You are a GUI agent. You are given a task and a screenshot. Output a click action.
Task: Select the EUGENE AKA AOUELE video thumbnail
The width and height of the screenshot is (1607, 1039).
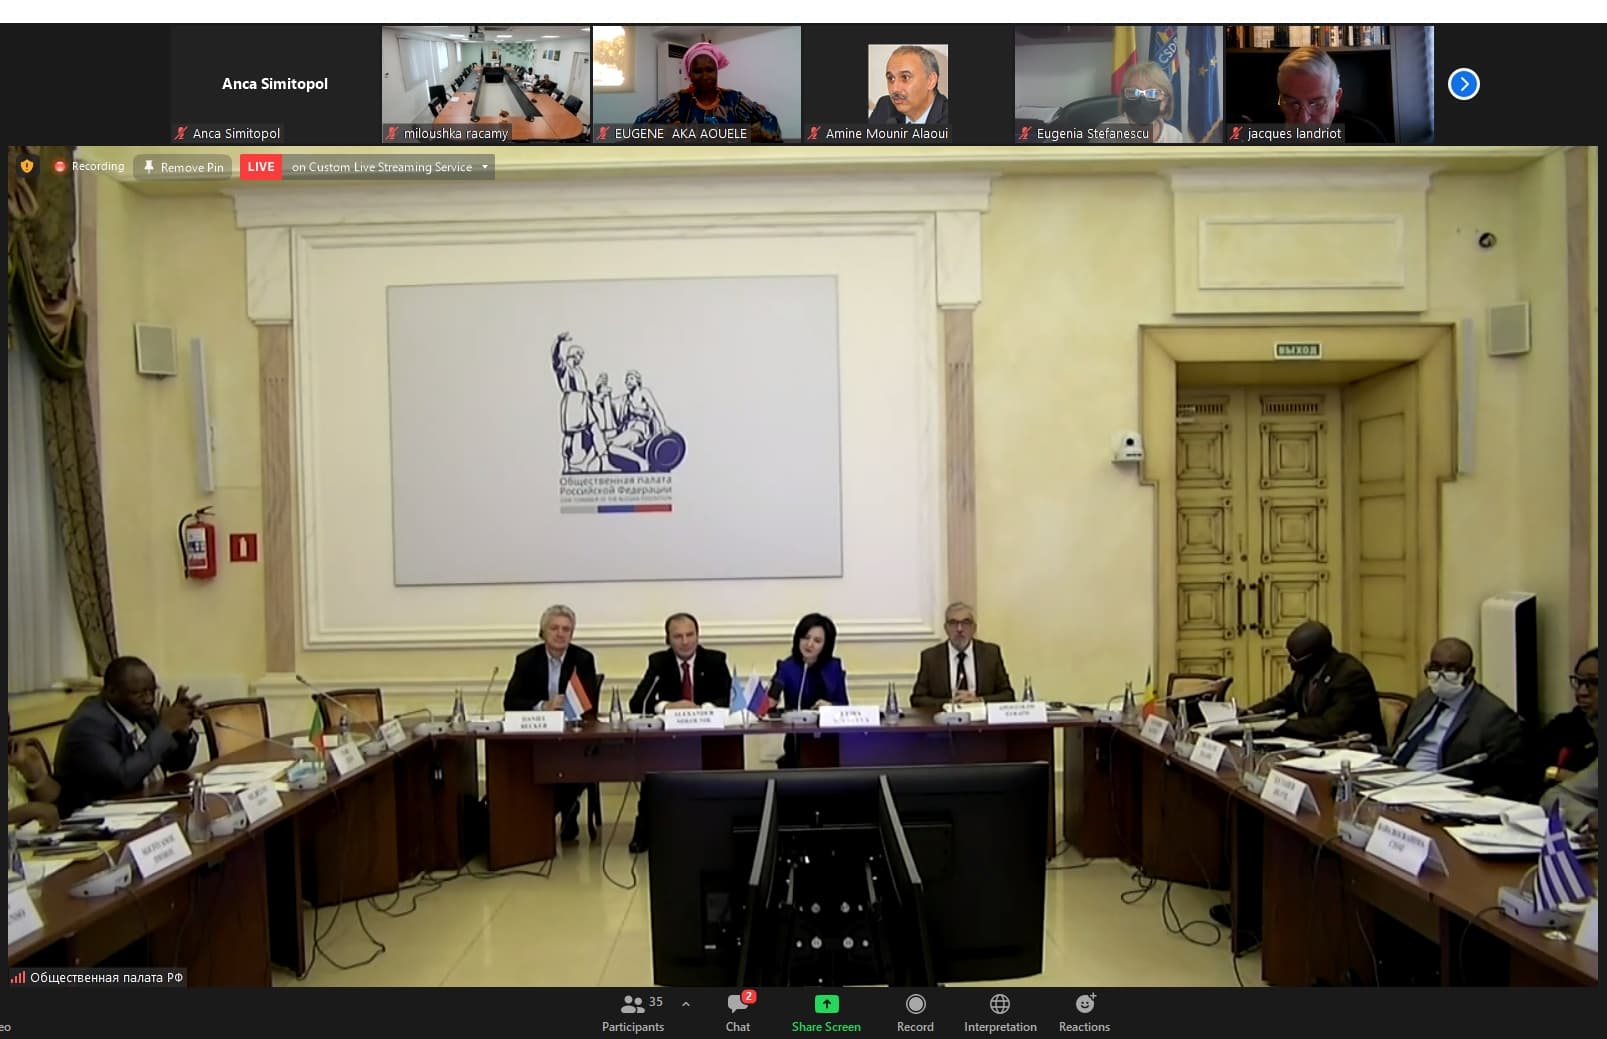(697, 84)
